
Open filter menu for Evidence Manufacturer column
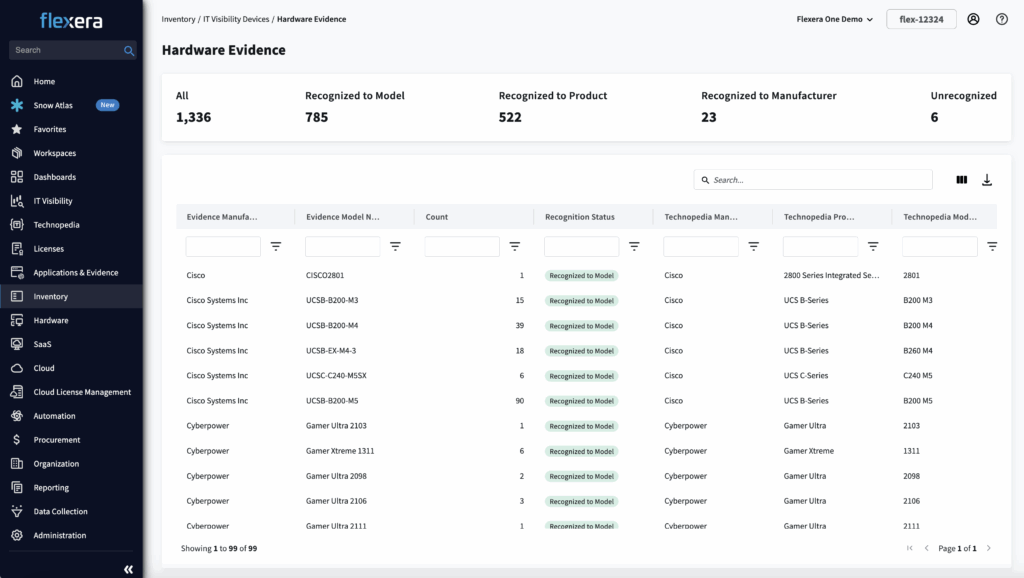coord(276,246)
